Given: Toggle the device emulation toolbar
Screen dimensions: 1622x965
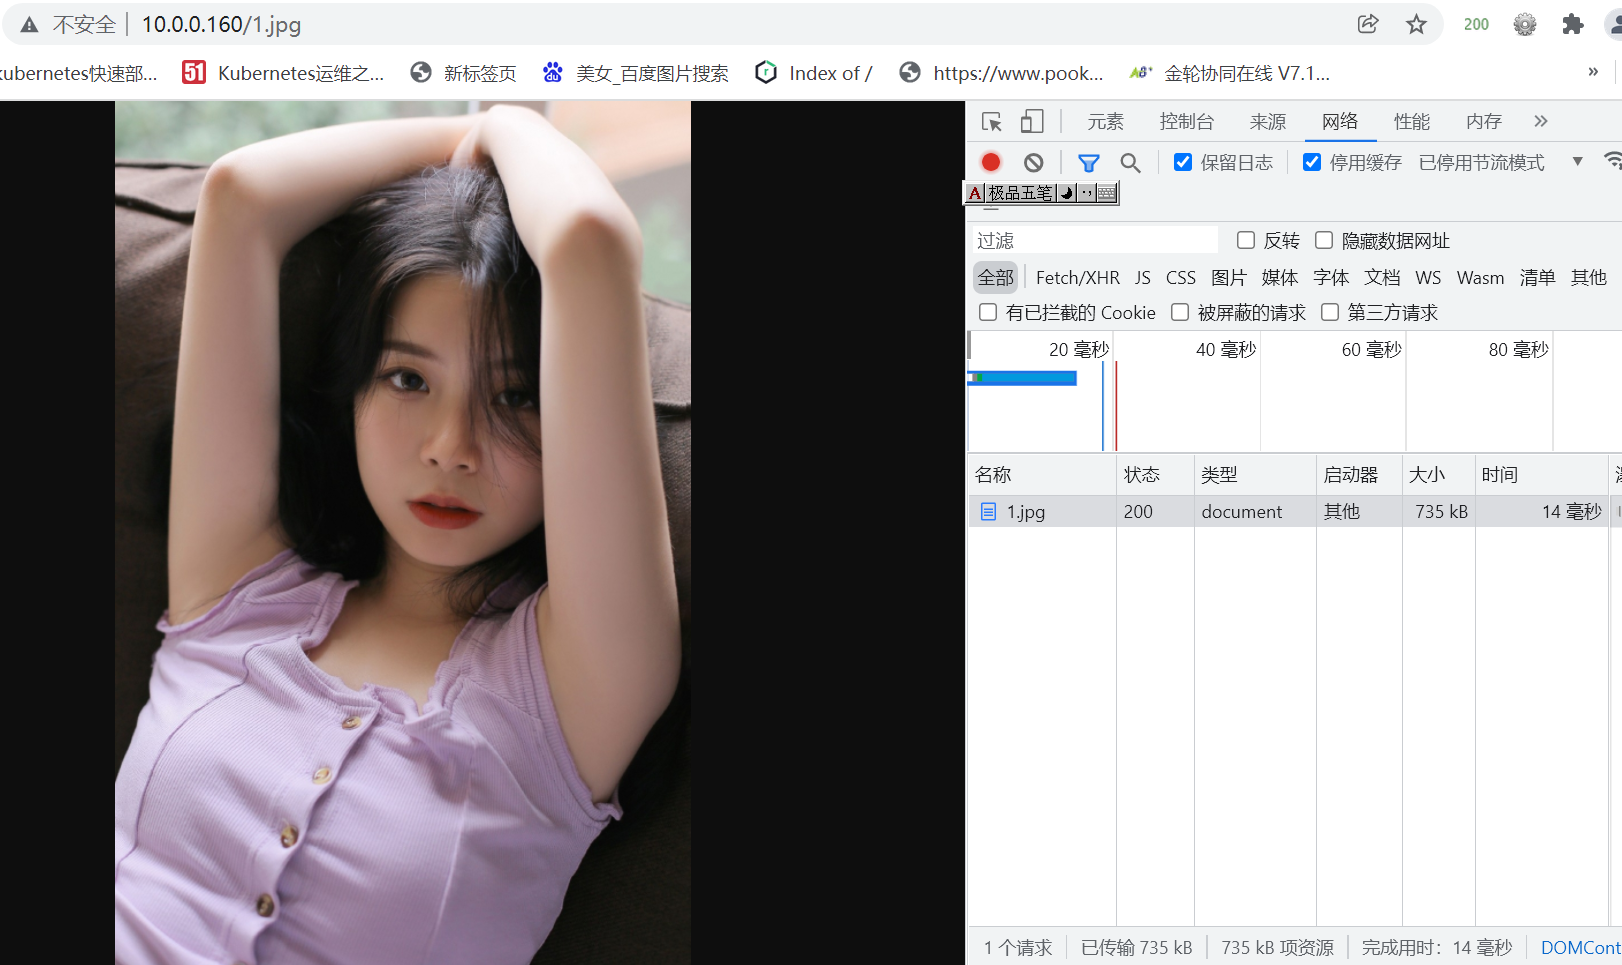Looking at the screenshot, I should tap(1032, 121).
